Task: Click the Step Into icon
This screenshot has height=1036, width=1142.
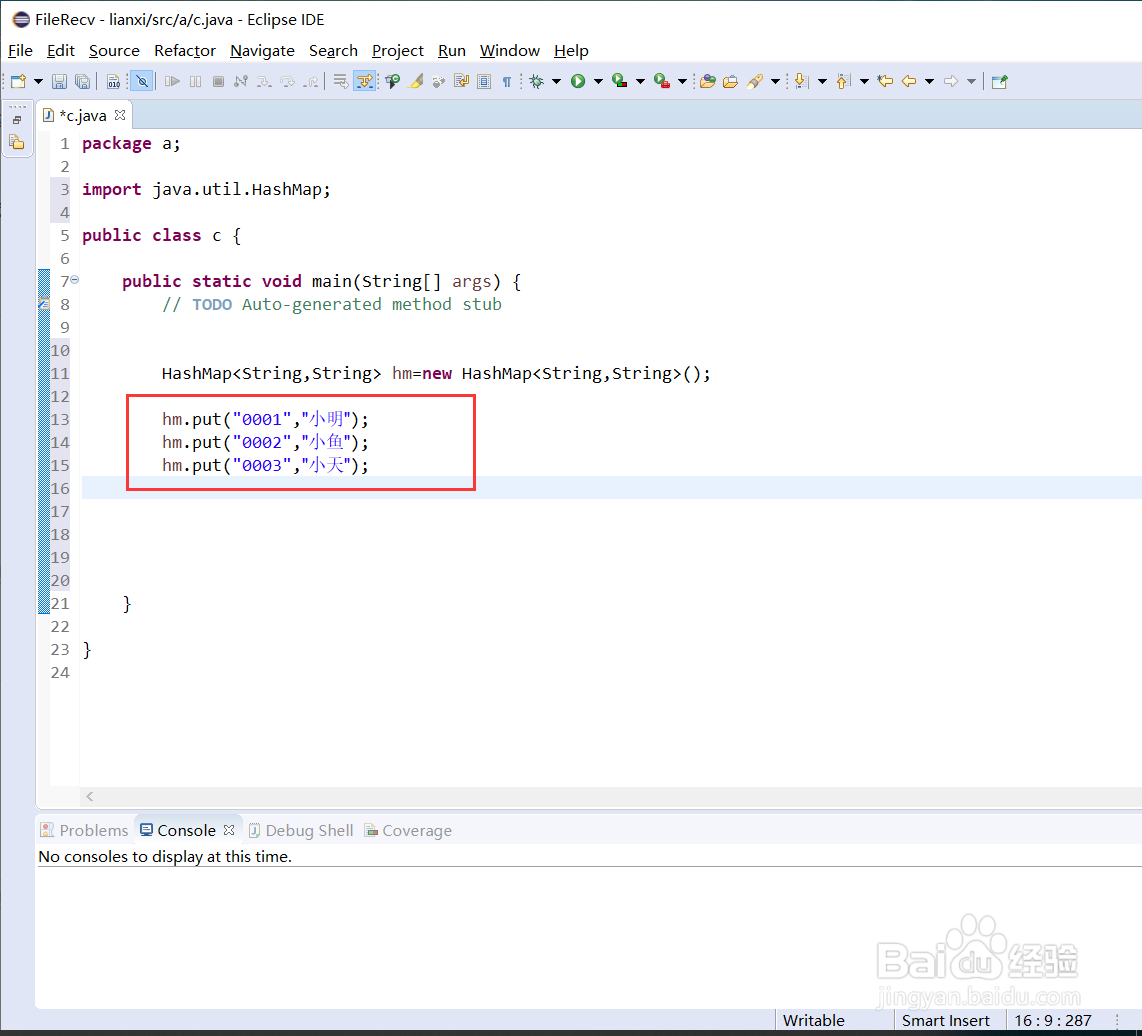Action: pos(264,82)
